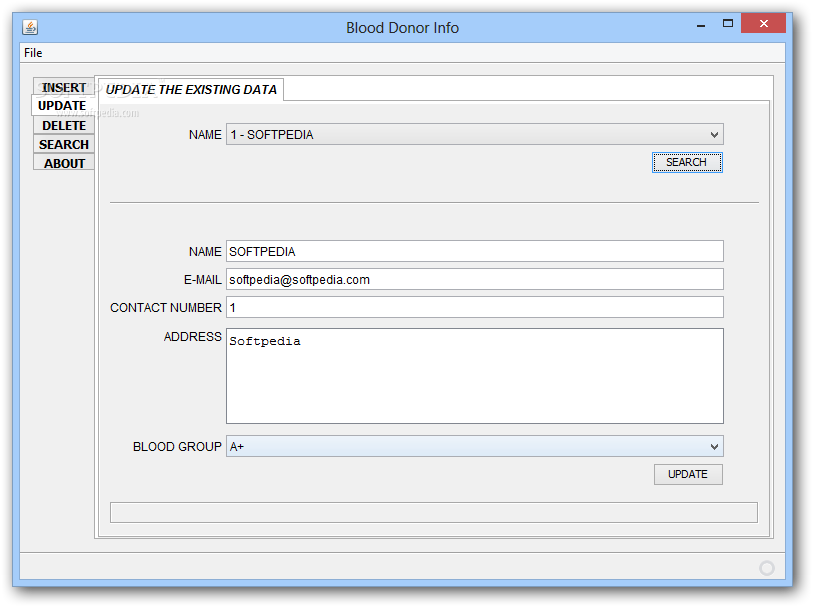Click the SEARCH button under the name selector
The image size is (813, 607).
(687, 162)
